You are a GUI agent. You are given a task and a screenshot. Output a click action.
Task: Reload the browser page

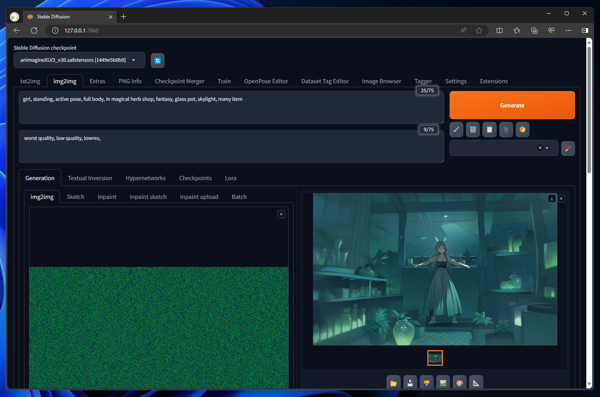(x=34, y=30)
